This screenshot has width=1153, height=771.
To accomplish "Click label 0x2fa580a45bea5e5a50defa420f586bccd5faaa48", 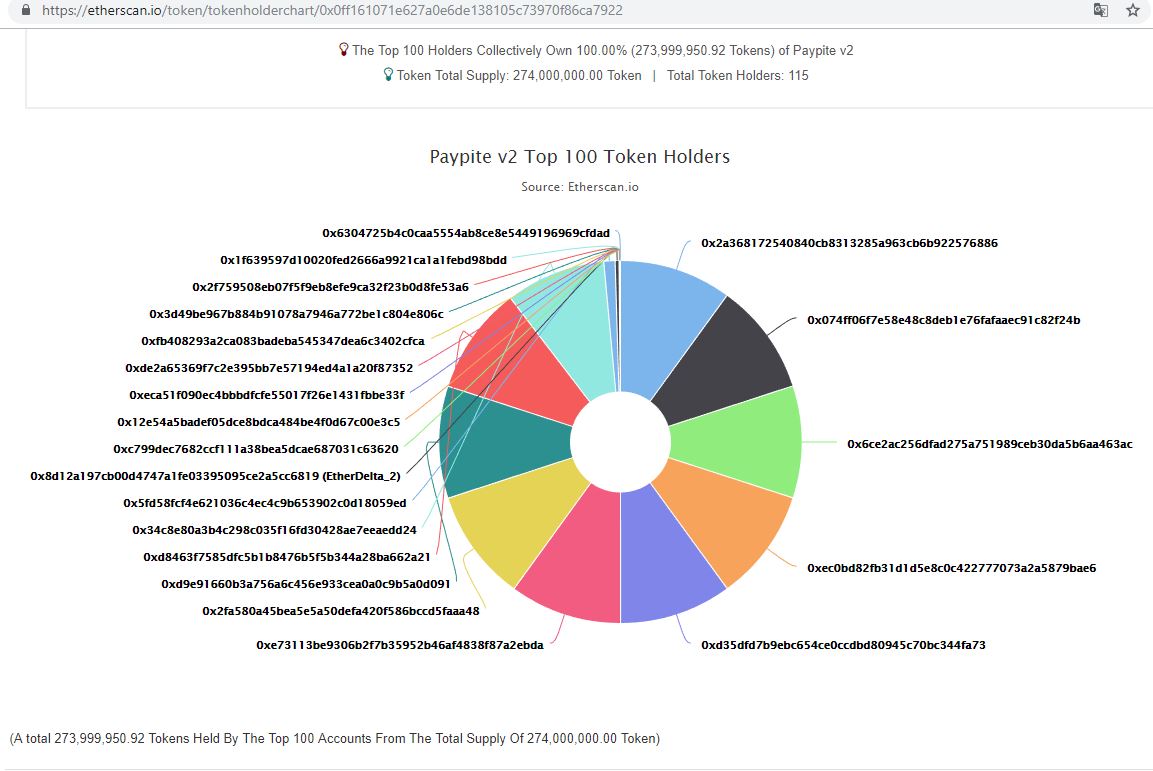I will 340,611.
